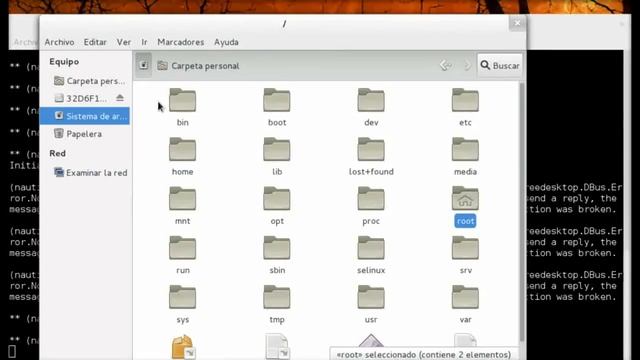Open the Ayuda menu

pyautogui.click(x=226, y=42)
